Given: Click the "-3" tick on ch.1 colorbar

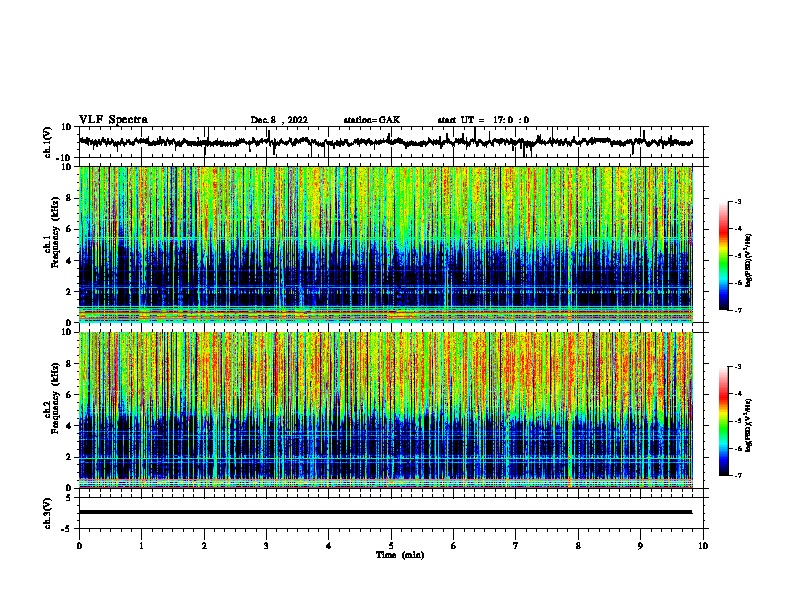Looking at the screenshot, I should 738,202.
